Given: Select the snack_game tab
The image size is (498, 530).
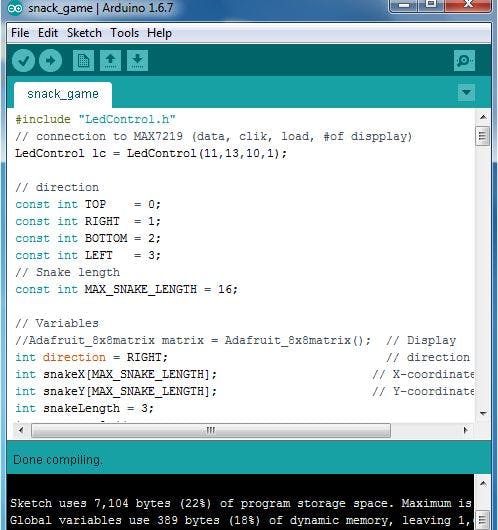Looking at the screenshot, I should point(63,94).
